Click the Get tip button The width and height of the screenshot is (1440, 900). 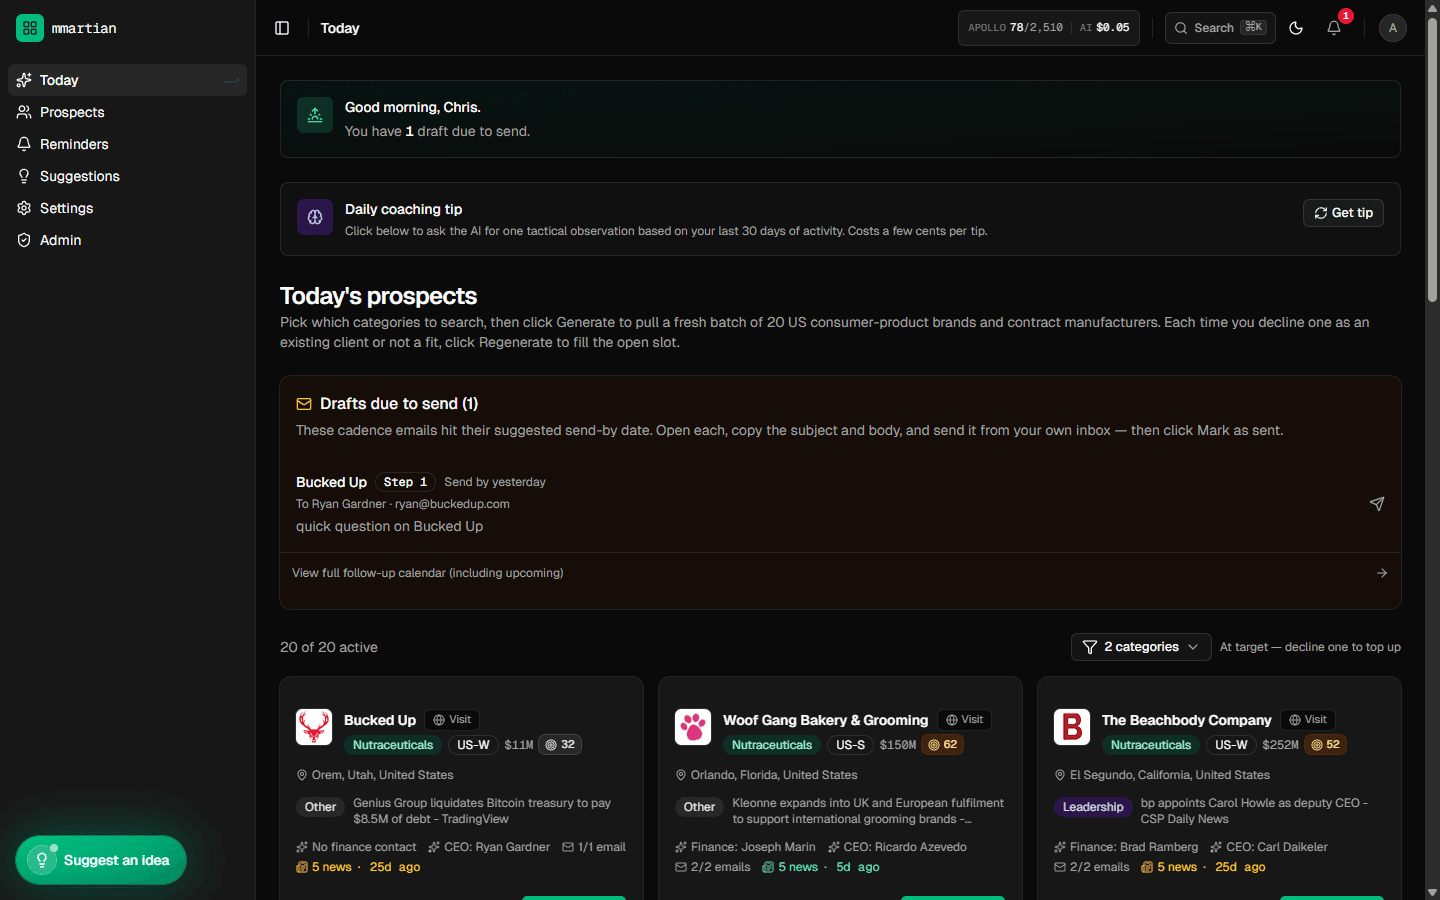(1343, 213)
